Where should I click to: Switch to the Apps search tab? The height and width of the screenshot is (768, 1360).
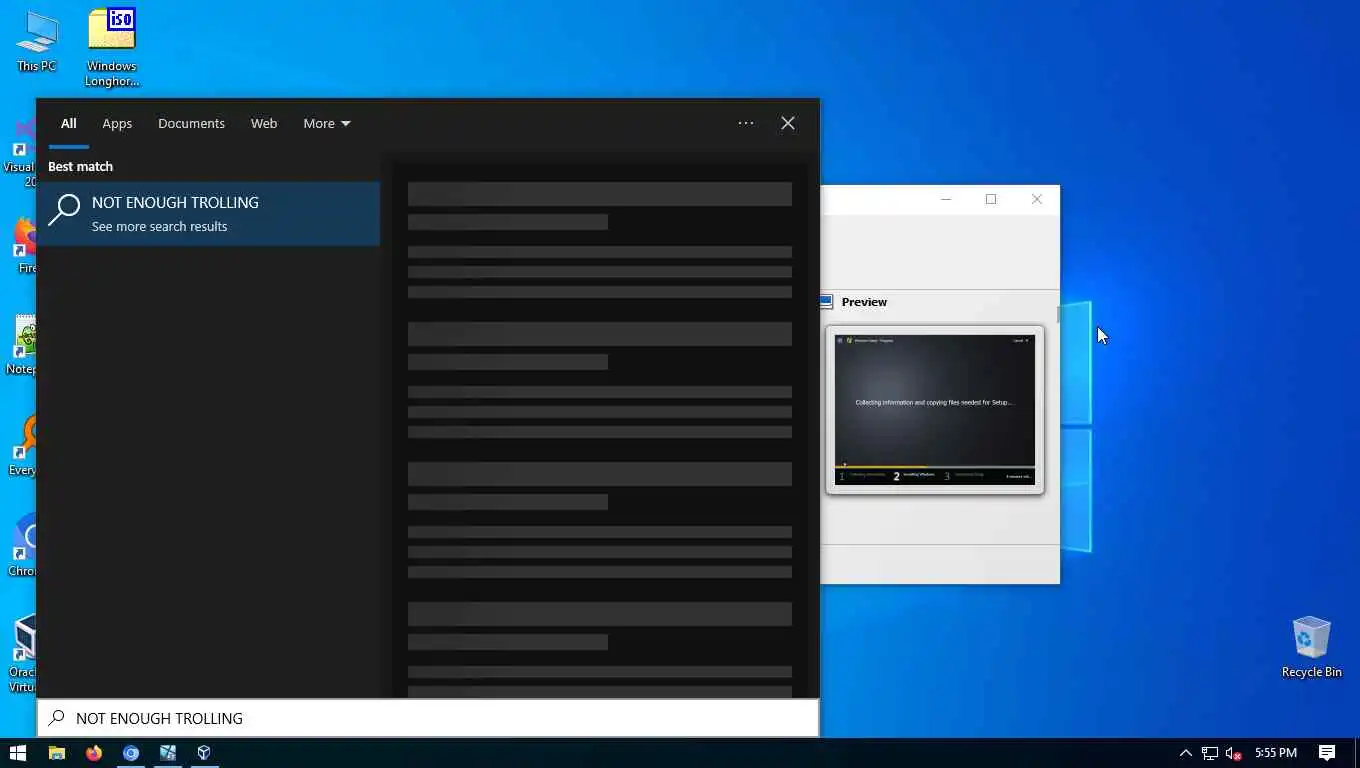[x=117, y=124]
